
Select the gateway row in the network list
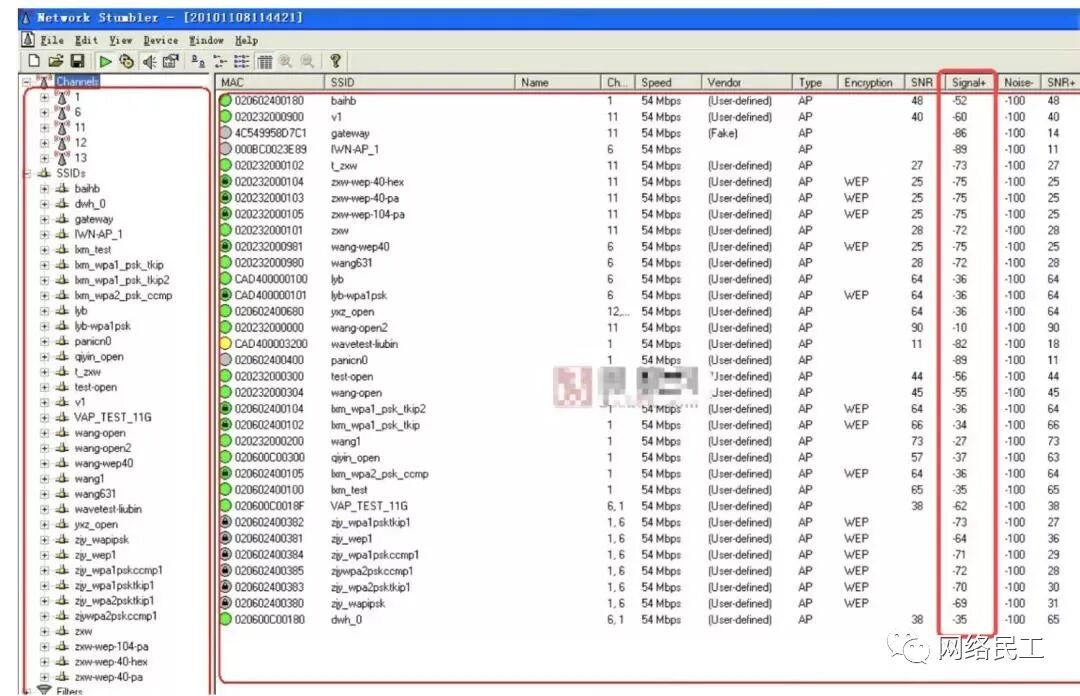tap(647, 133)
